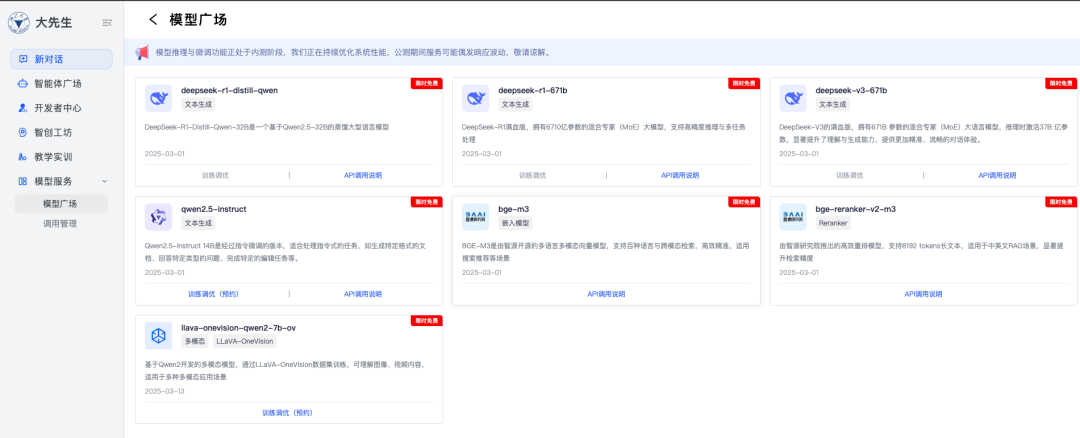Click the bge-m3 model title
This screenshot has width=1080, height=438.
click(514, 209)
